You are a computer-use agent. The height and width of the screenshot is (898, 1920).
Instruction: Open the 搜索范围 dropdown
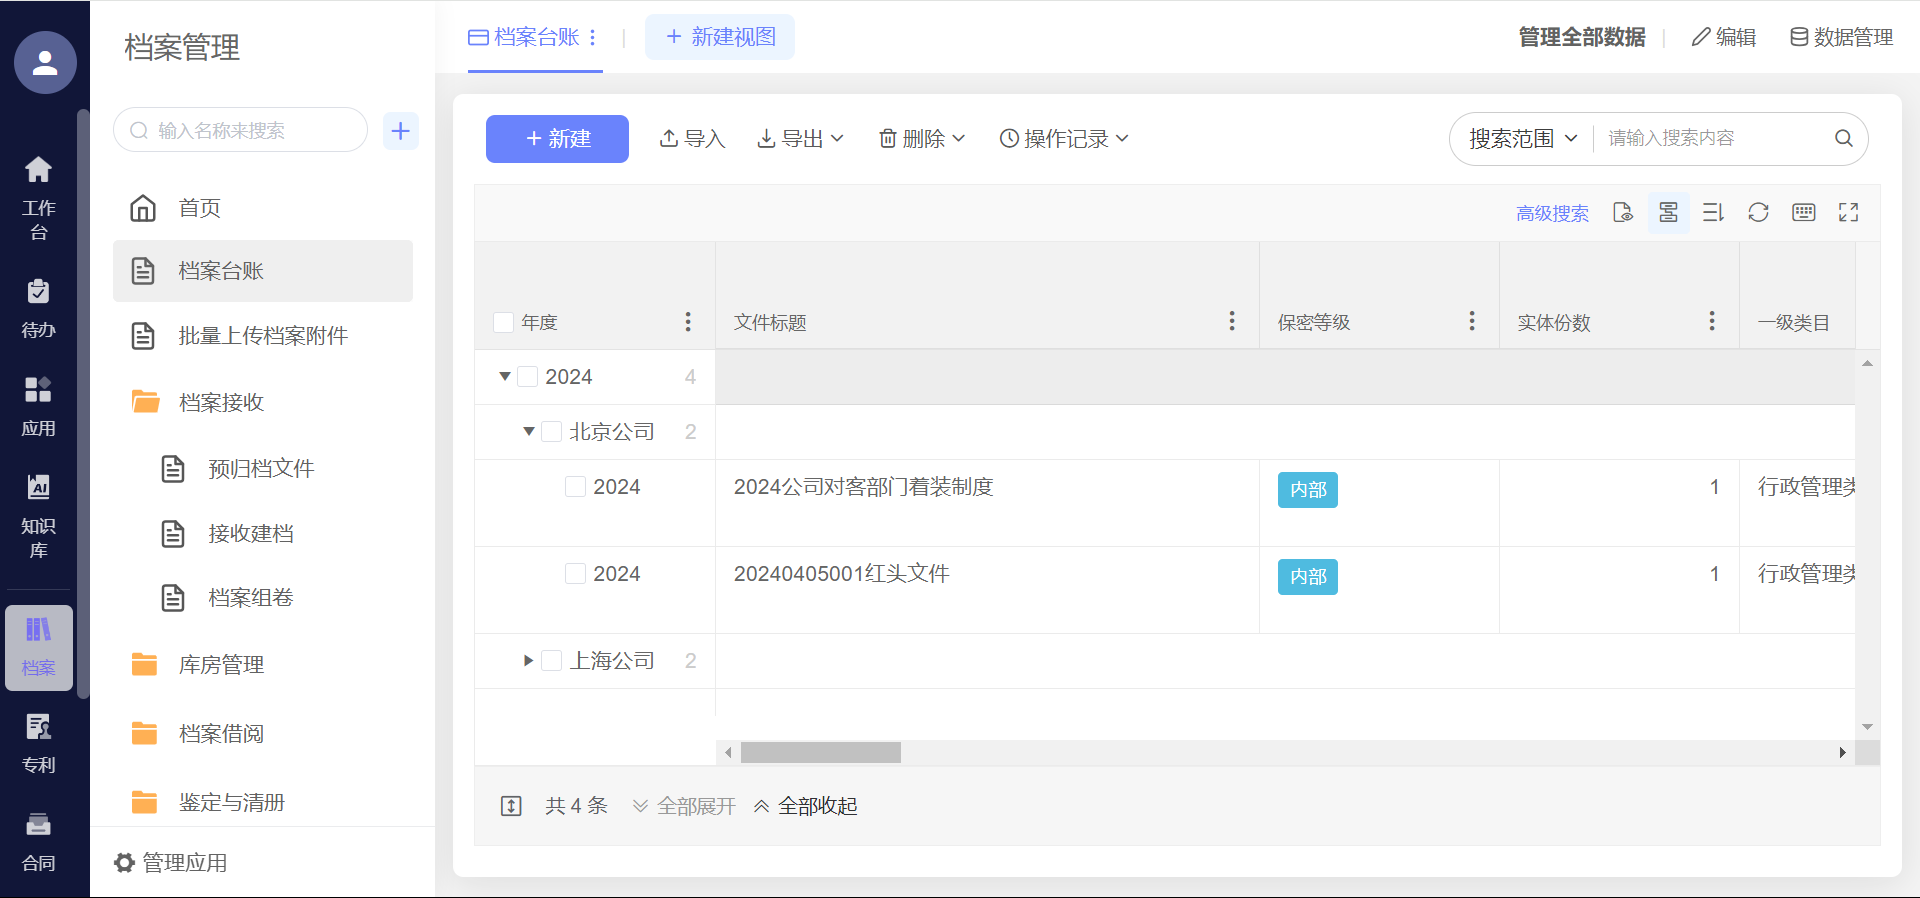pos(1522,138)
